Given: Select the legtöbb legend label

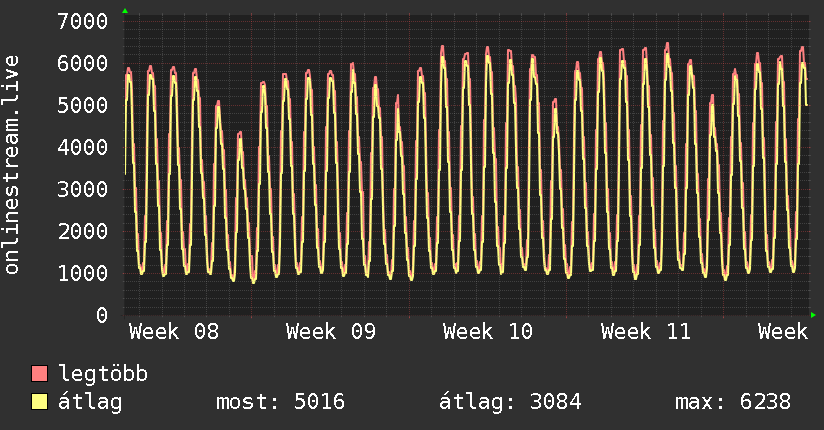Looking at the screenshot, I should point(104,375).
